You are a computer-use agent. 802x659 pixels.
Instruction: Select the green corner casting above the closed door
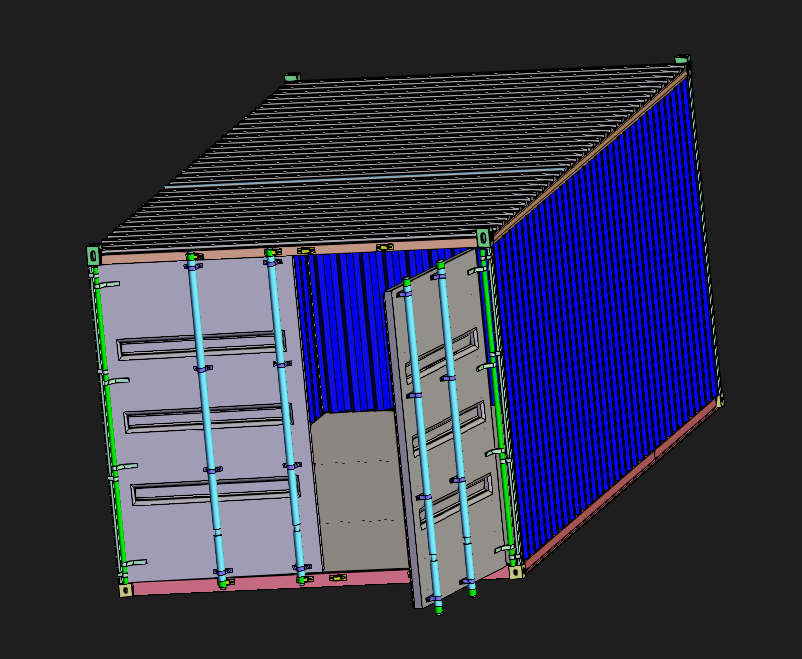tap(93, 255)
